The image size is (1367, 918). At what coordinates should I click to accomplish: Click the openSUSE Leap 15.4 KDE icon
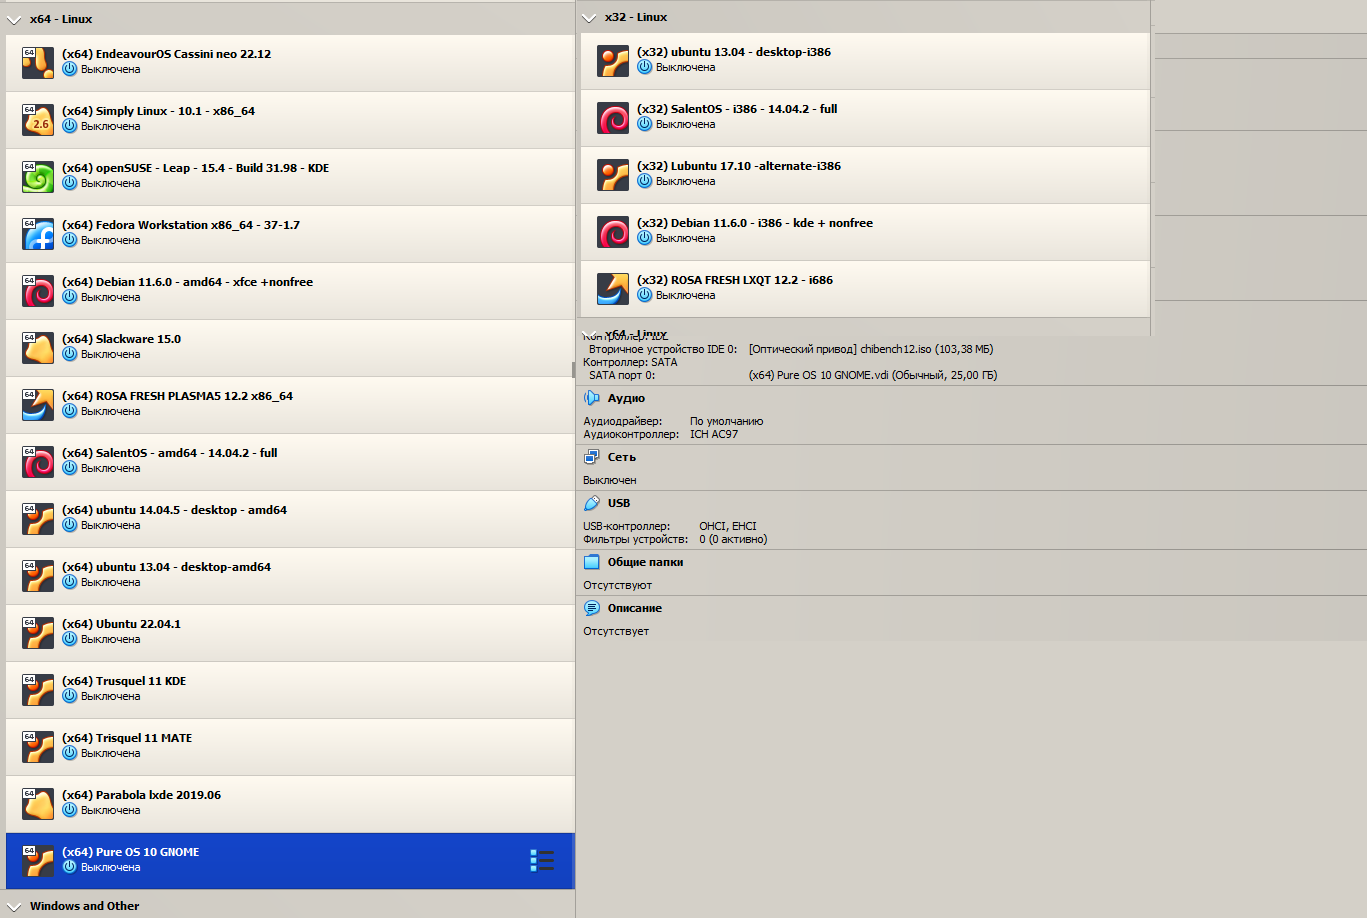38,177
